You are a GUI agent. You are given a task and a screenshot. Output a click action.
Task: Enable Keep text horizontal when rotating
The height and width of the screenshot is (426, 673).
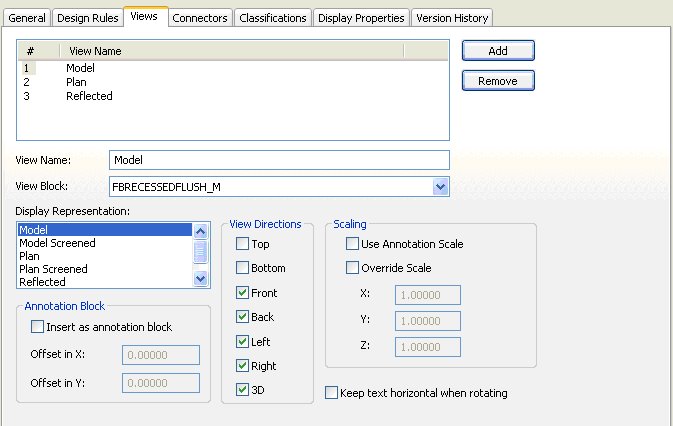point(332,394)
